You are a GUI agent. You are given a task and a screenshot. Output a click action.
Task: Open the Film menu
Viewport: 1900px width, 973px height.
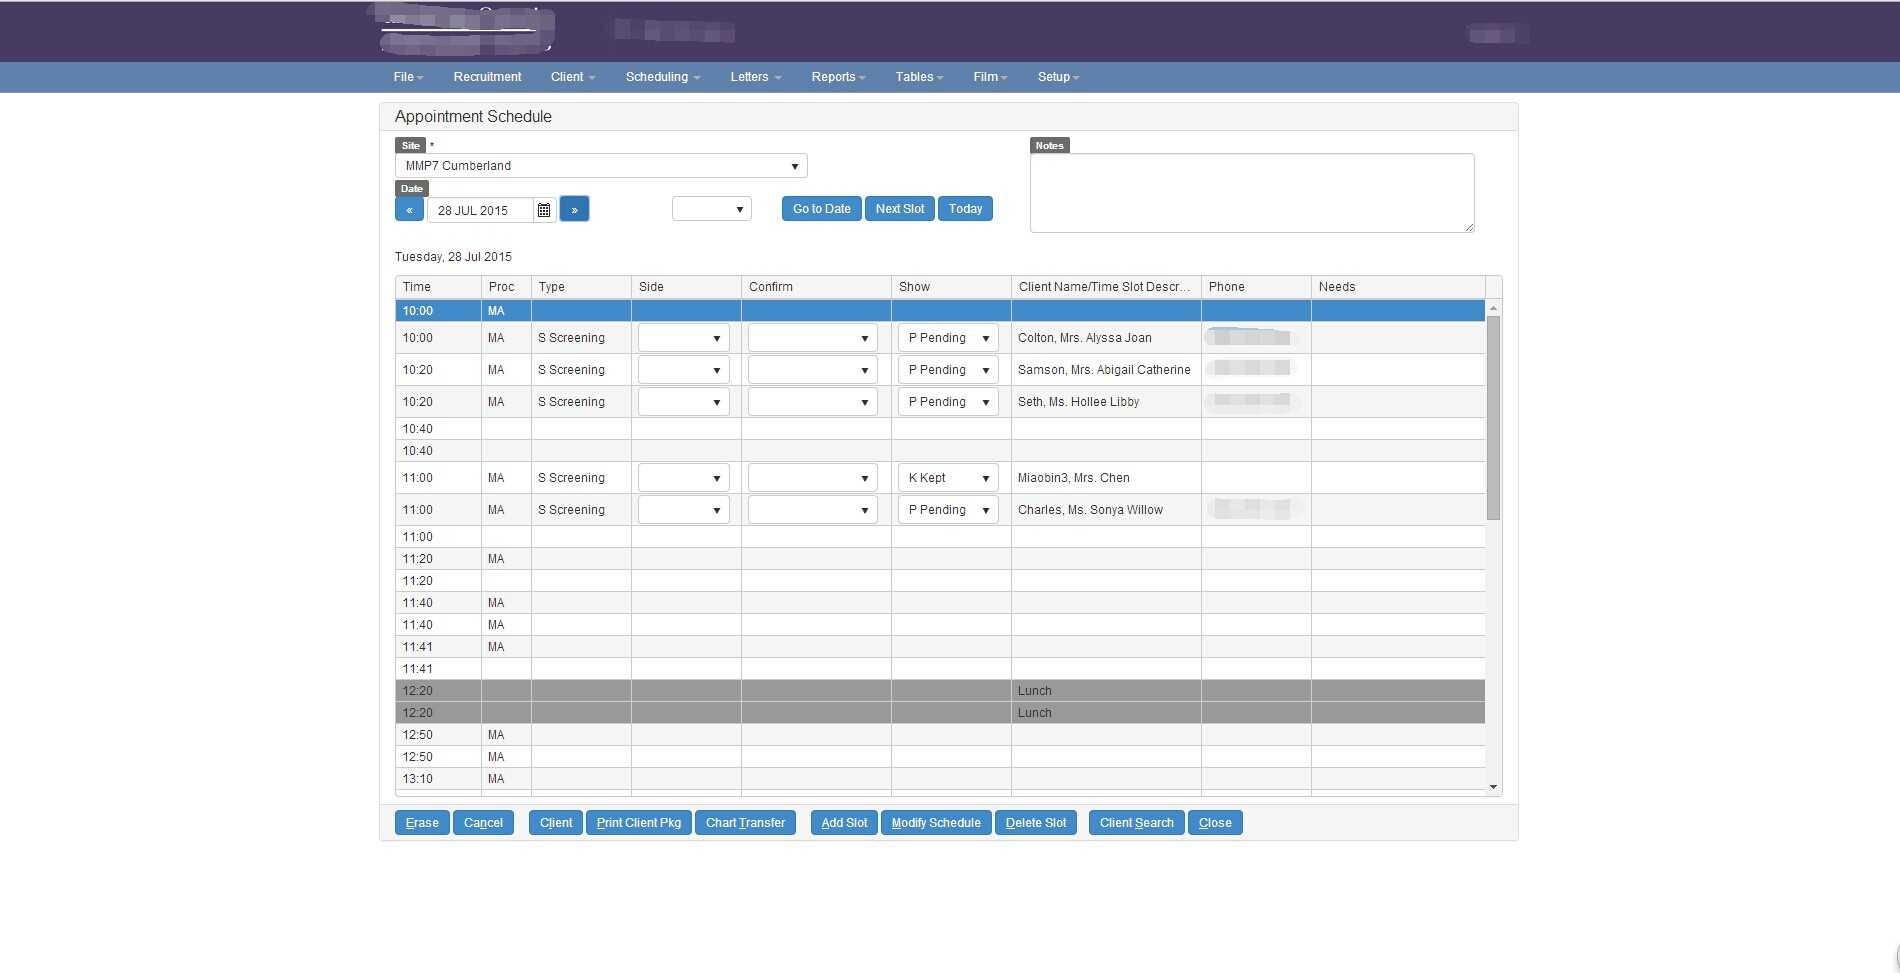(x=990, y=77)
